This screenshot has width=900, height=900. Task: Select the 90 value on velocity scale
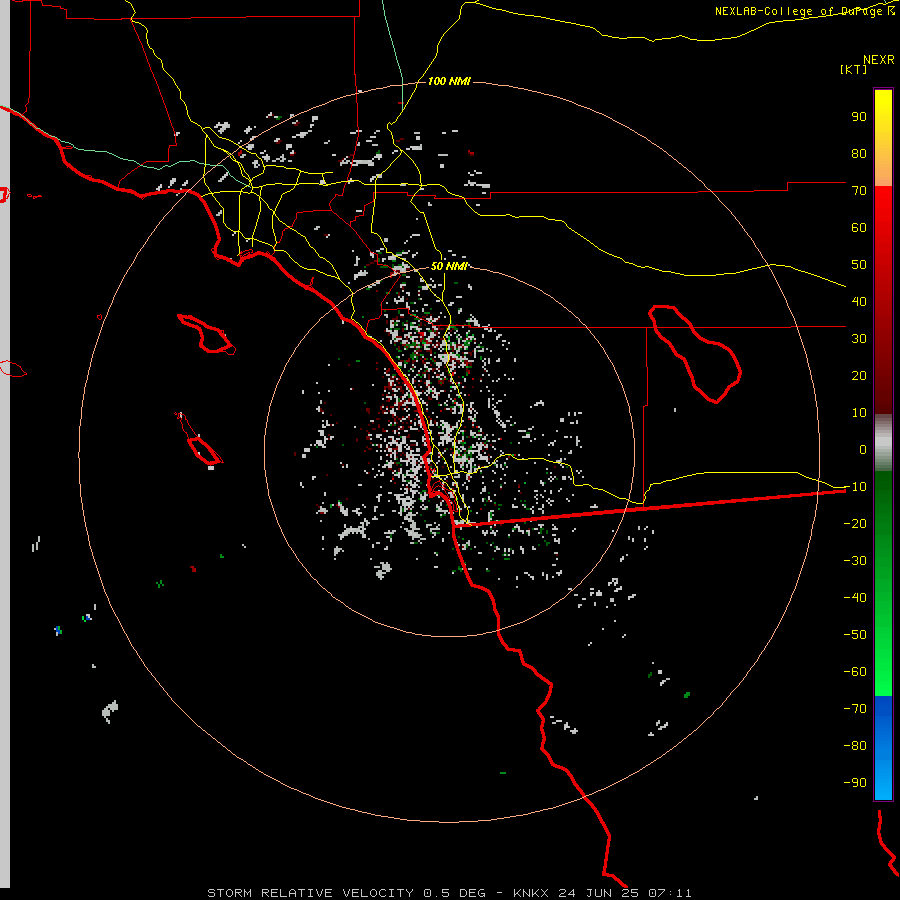pyautogui.click(x=859, y=117)
